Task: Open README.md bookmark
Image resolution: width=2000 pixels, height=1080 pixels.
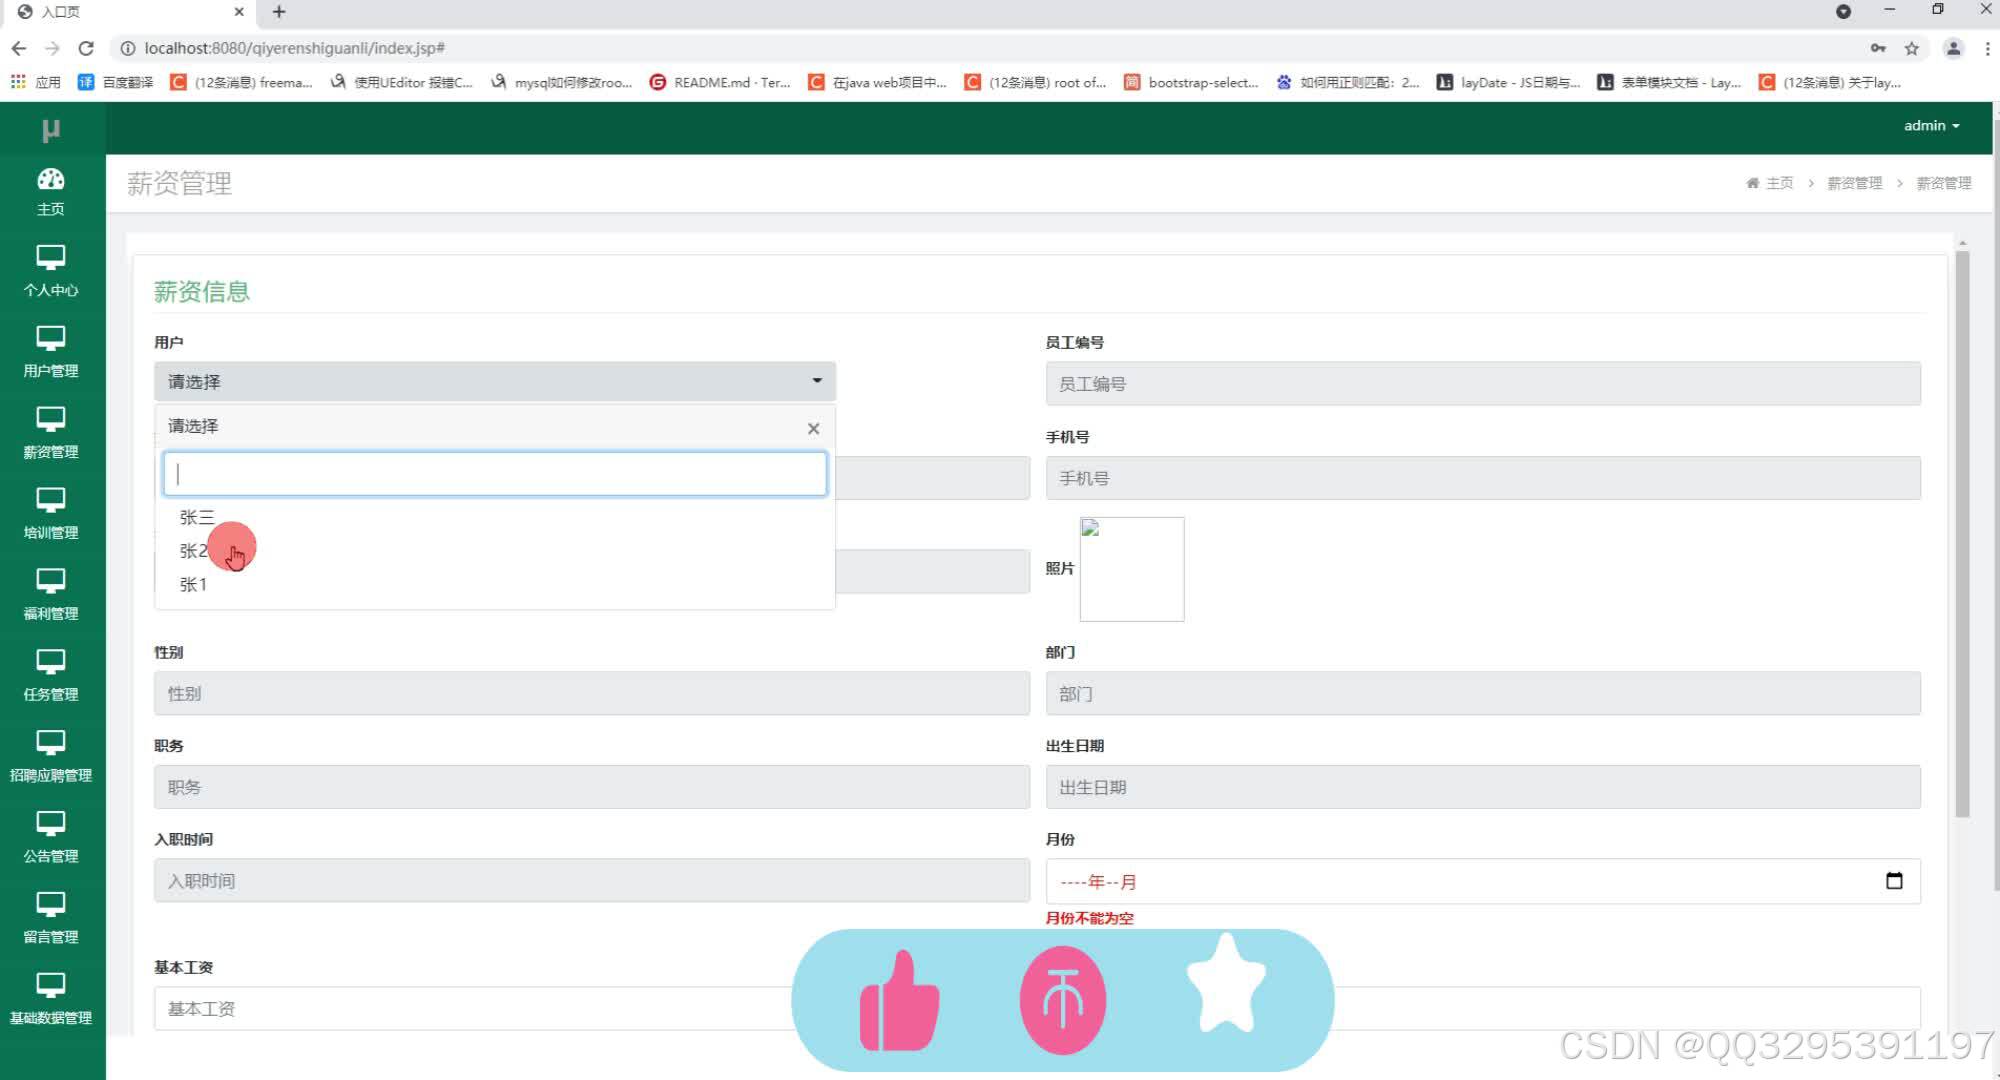Action: coord(720,82)
